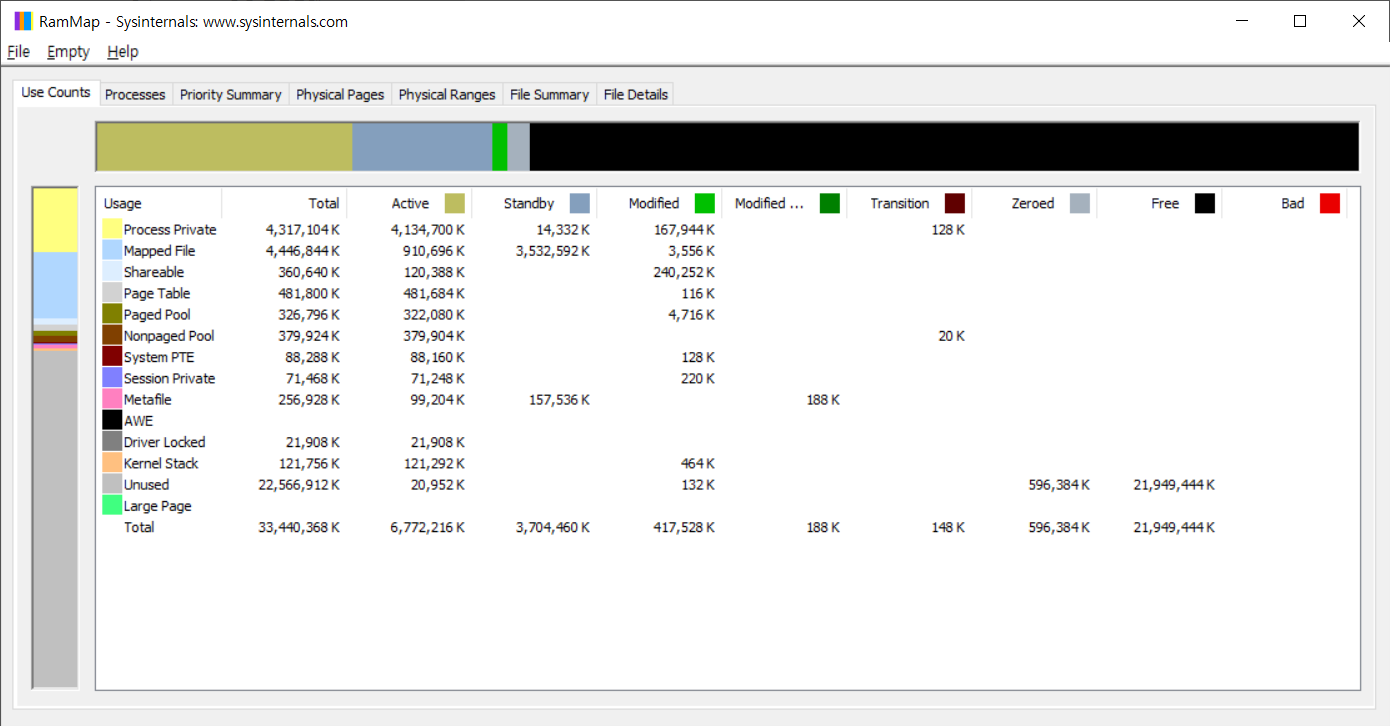The image size is (1390, 726).
Task: Switch to the File Details tab
Action: 636,94
